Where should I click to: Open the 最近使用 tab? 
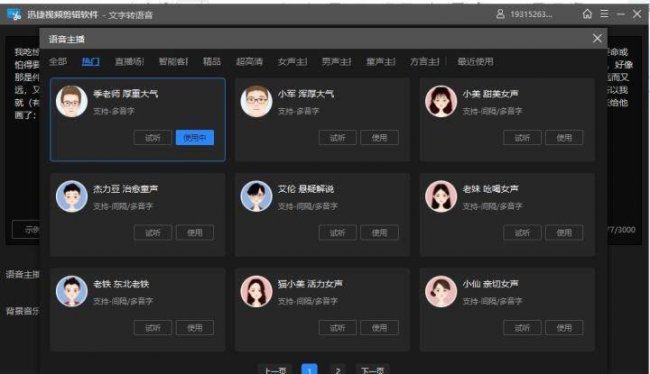tap(475, 62)
